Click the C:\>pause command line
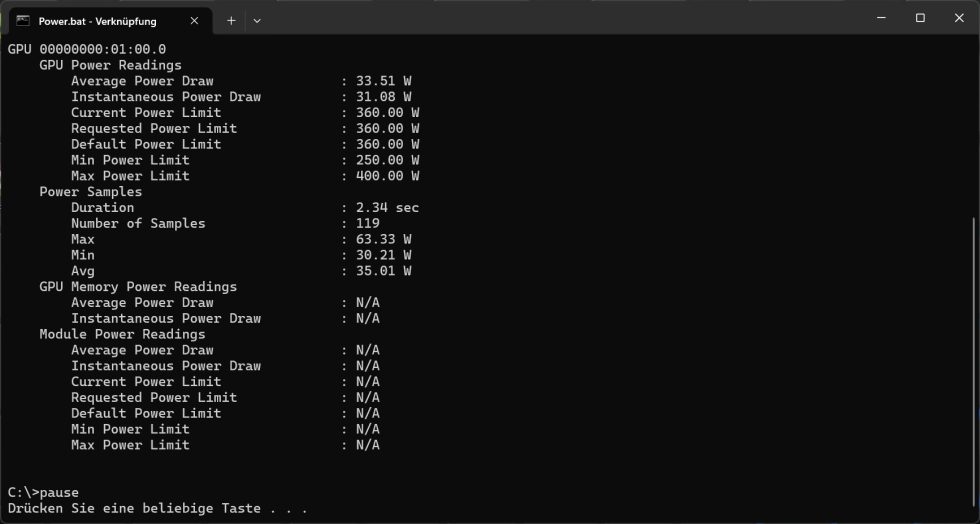Image resolution: width=980 pixels, height=524 pixels. tap(43, 492)
